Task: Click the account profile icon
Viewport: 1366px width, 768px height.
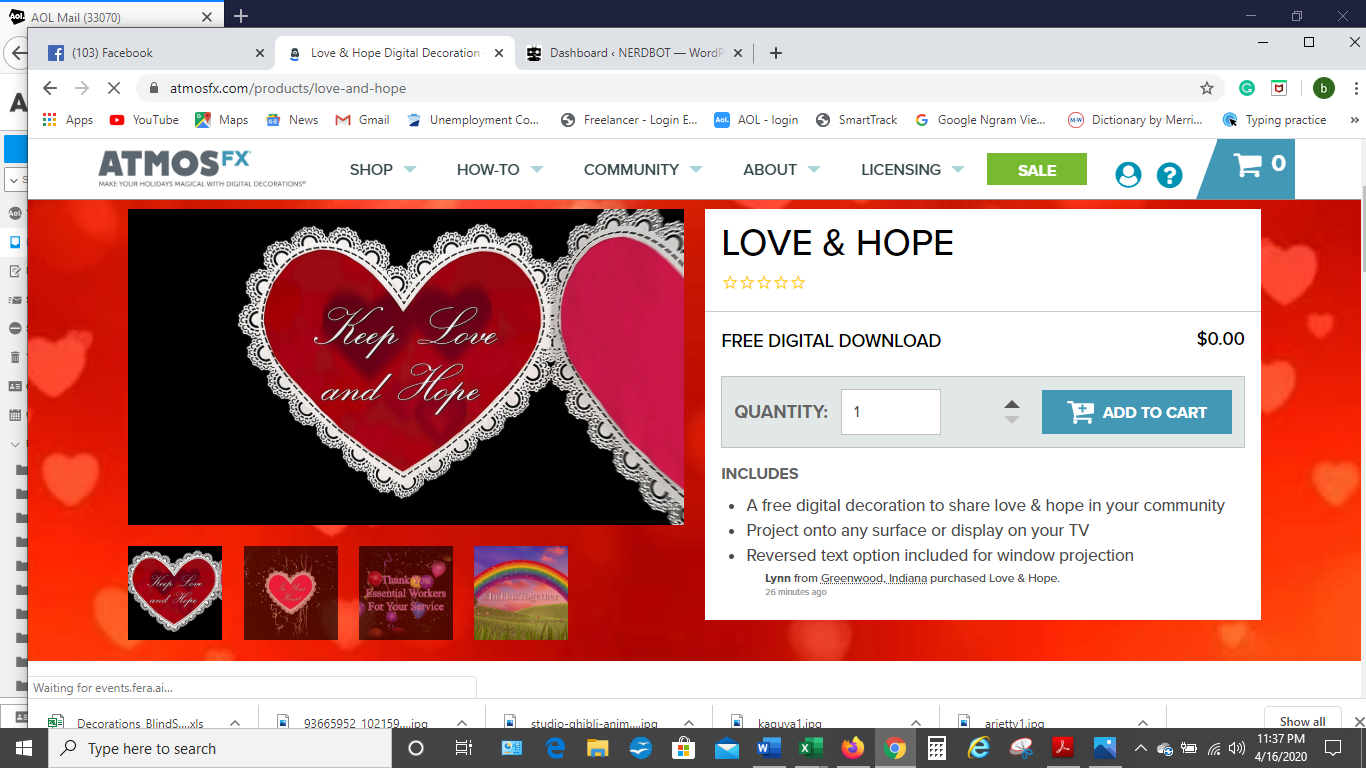Action: pyautogui.click(x=1128, y=173)
